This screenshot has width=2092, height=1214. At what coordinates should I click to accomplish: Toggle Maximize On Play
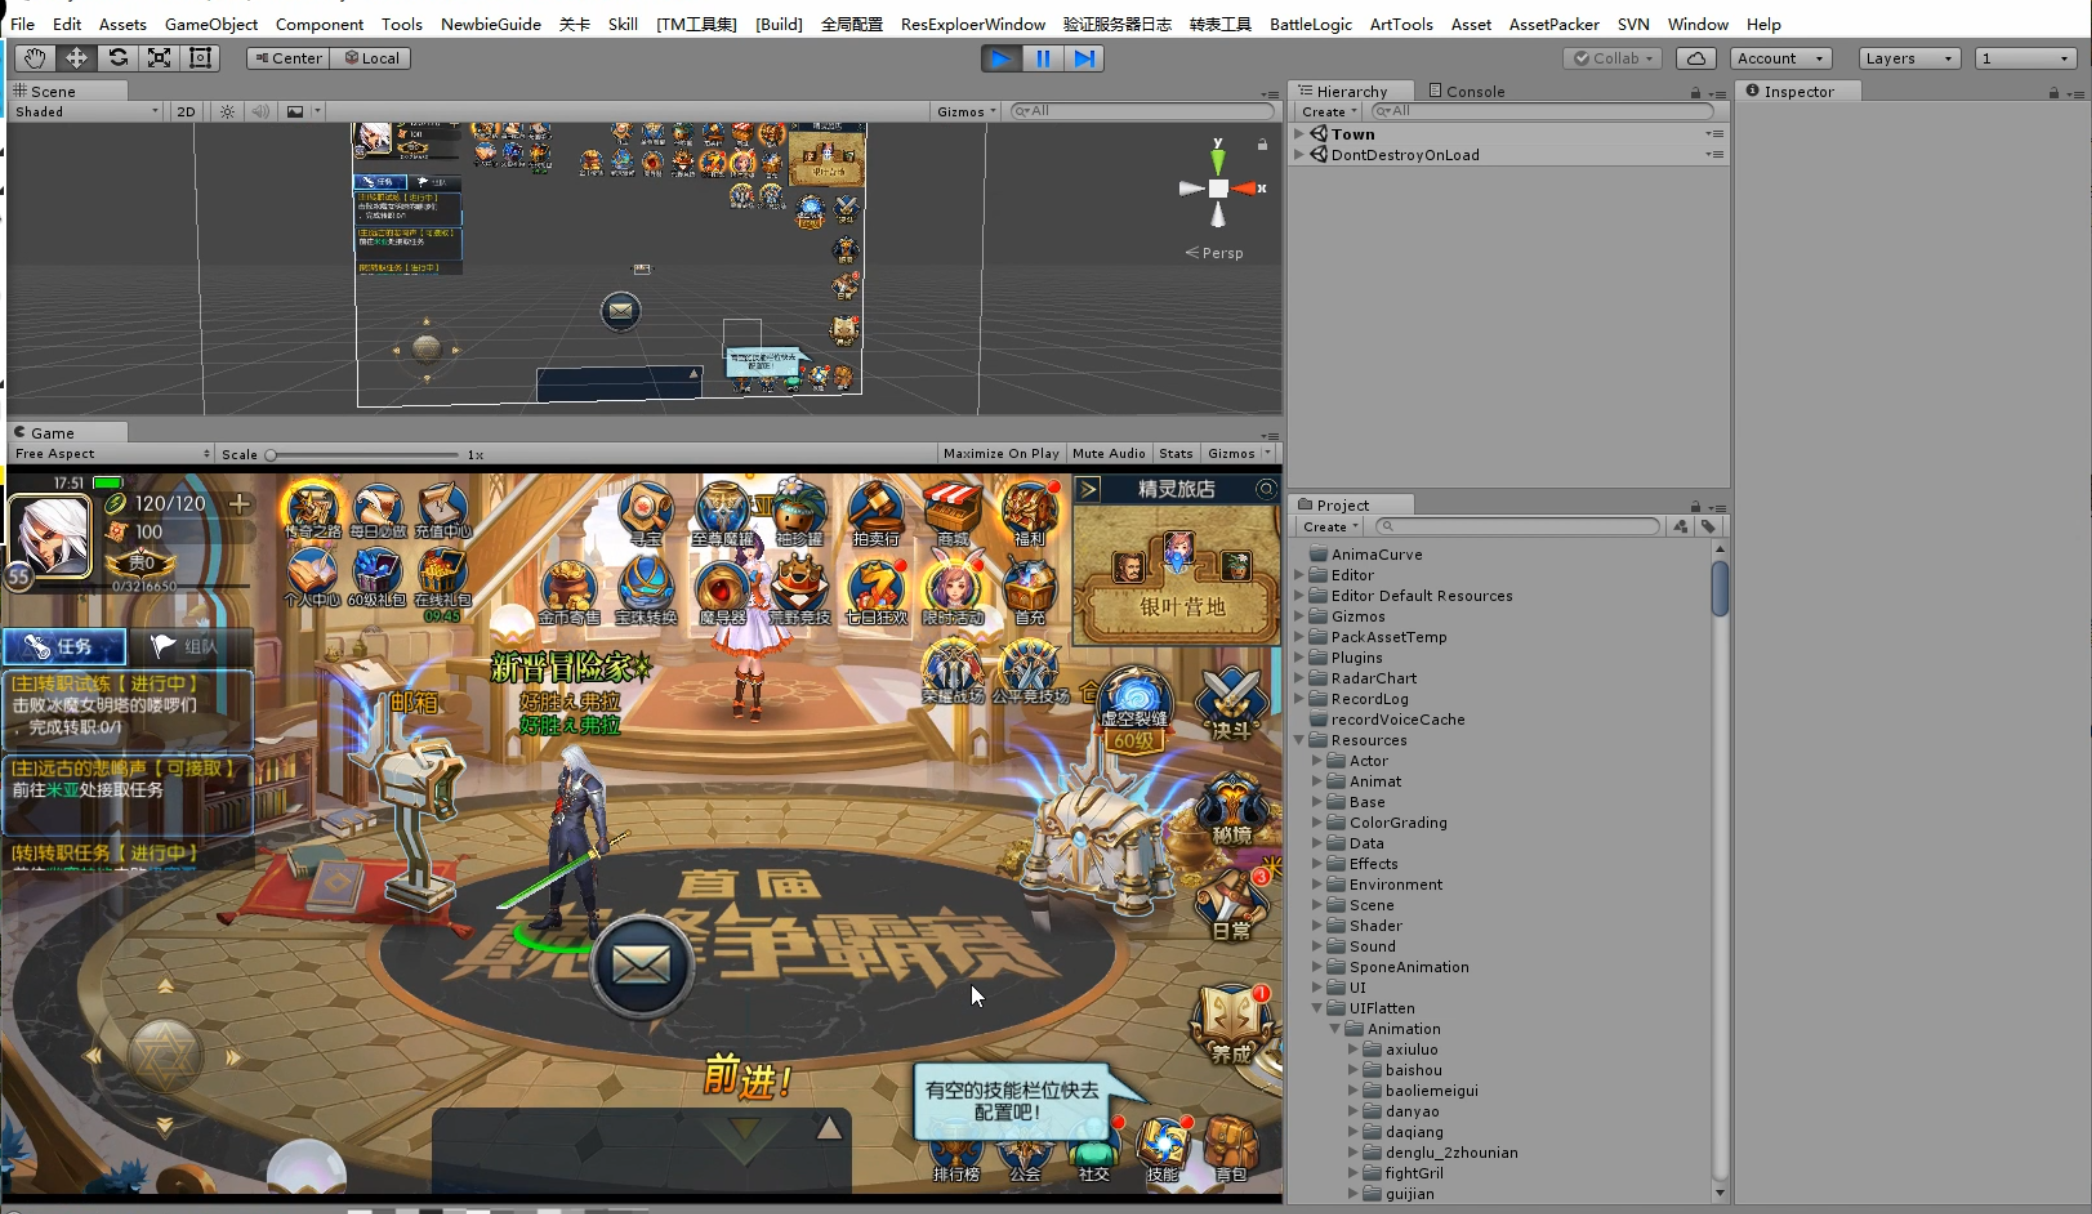click(x=1000, y=453)
